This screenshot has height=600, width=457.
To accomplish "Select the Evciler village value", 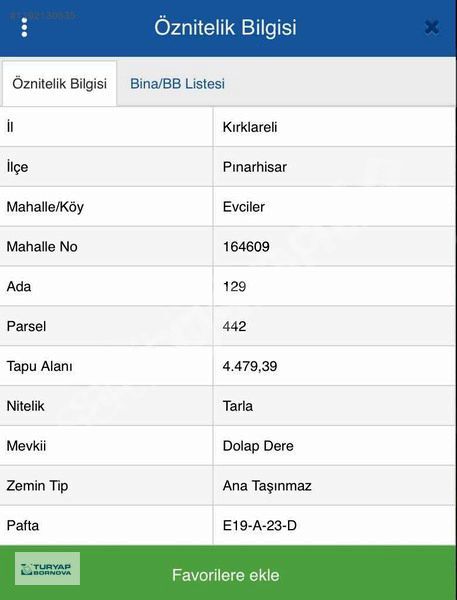I will point(244,207).
